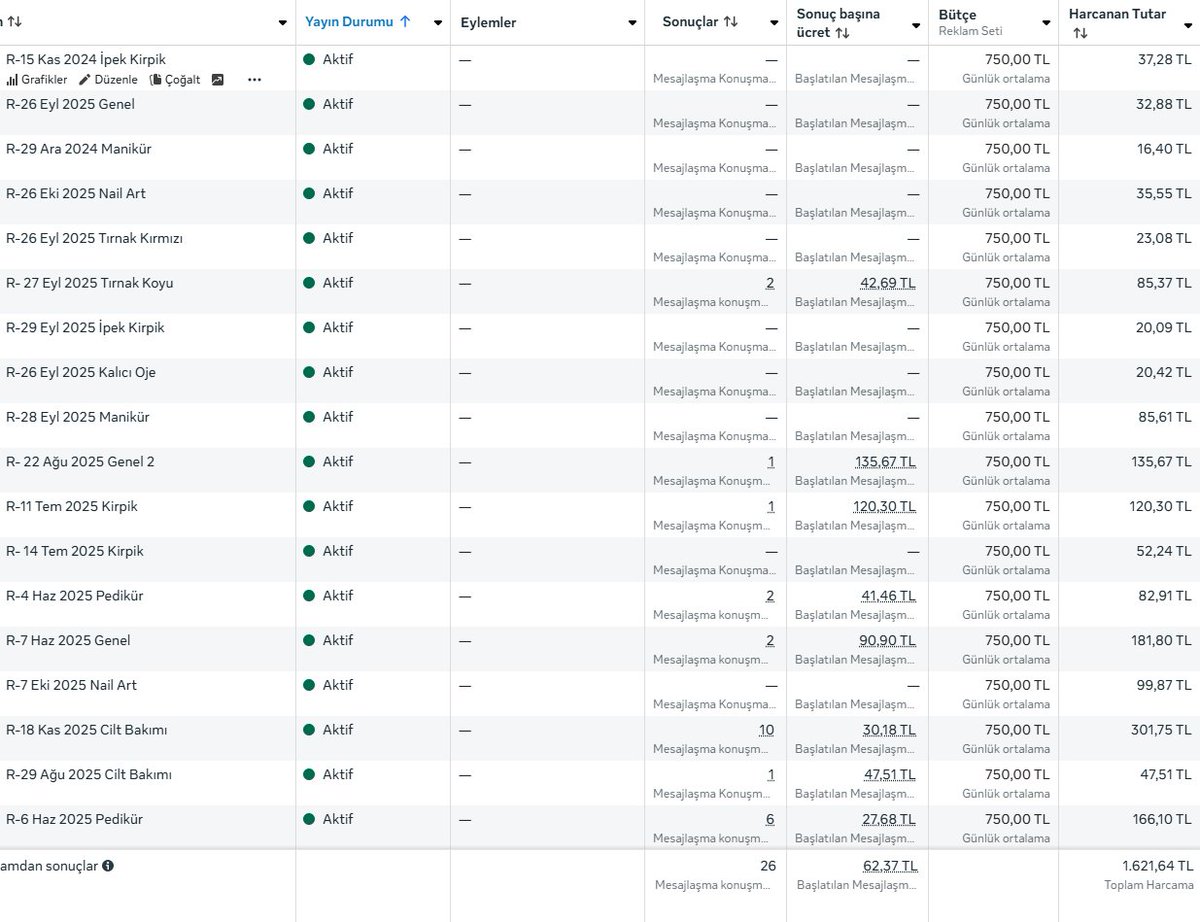Click the ascending arrow next to Yayın Durumu
The image size is (1200, 922).
coord(405,22)
